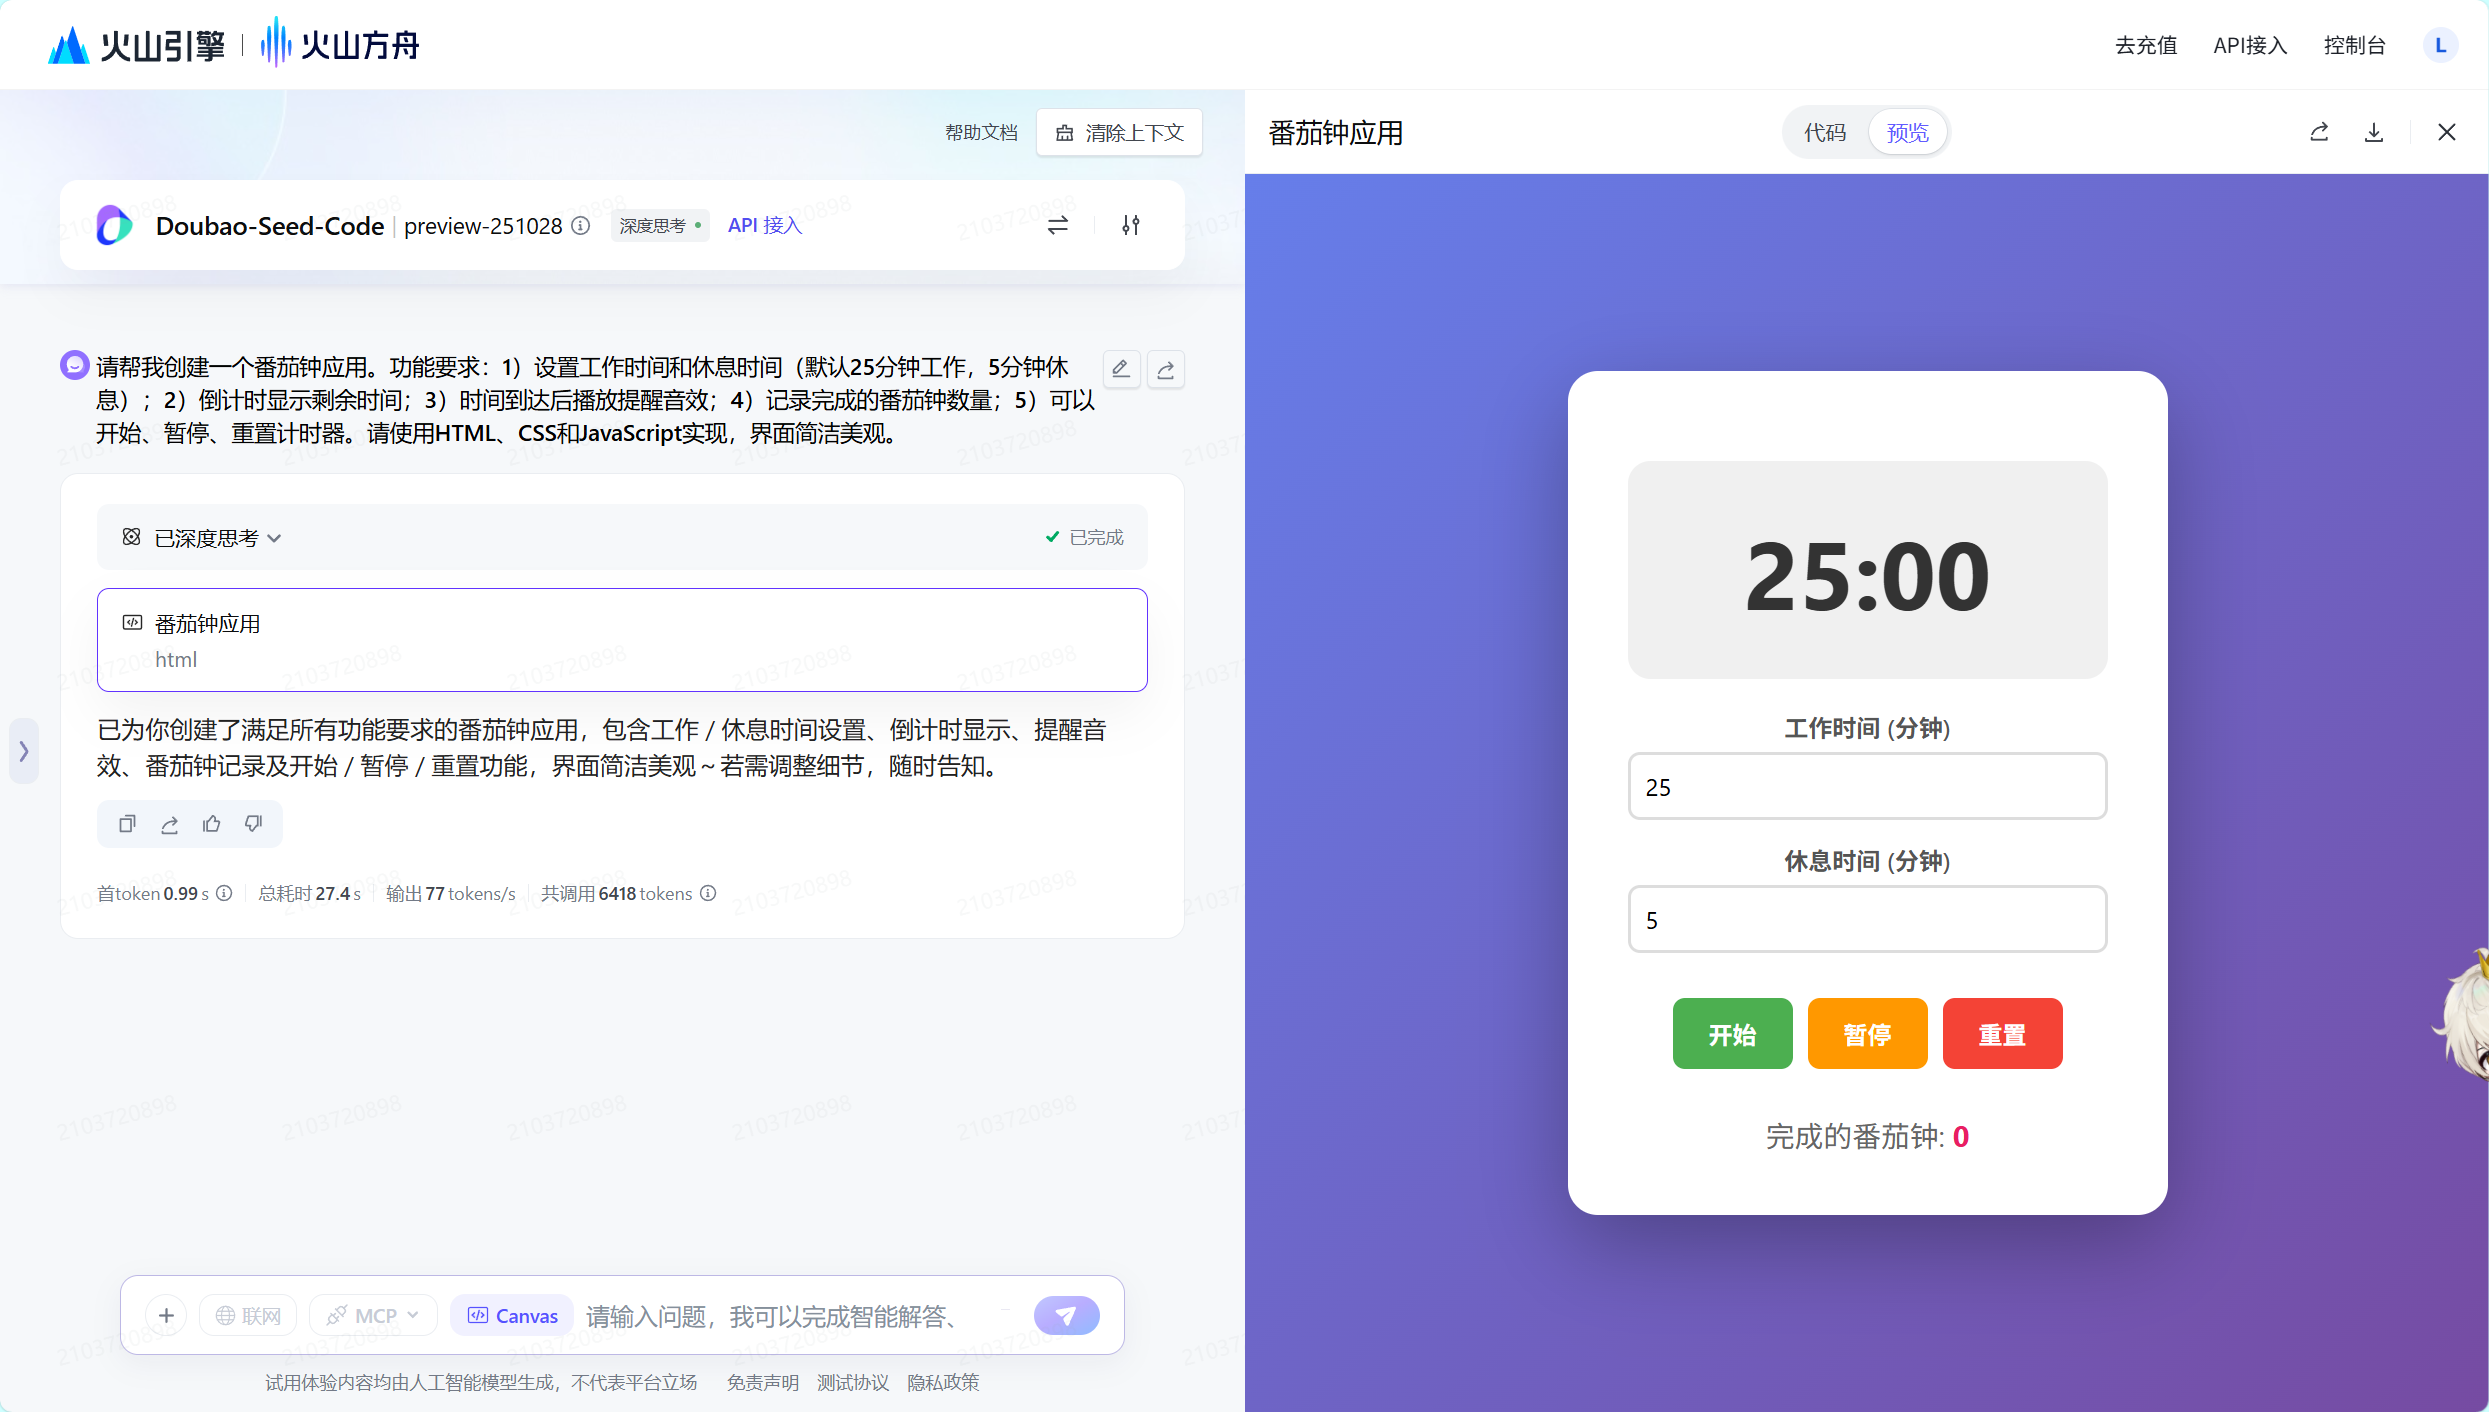Switch to the 代码 tab

(1824, 132)
